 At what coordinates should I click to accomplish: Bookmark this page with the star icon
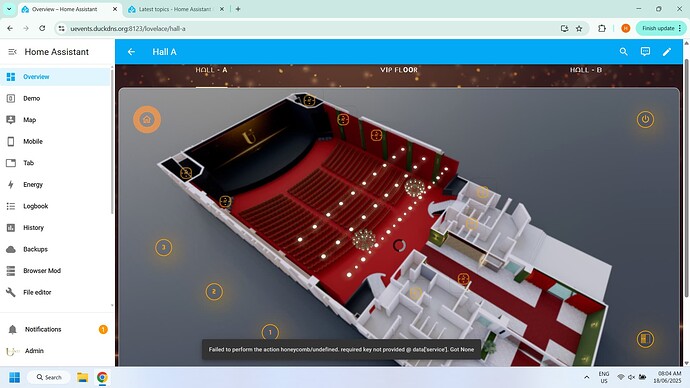[x=579, y=28]
